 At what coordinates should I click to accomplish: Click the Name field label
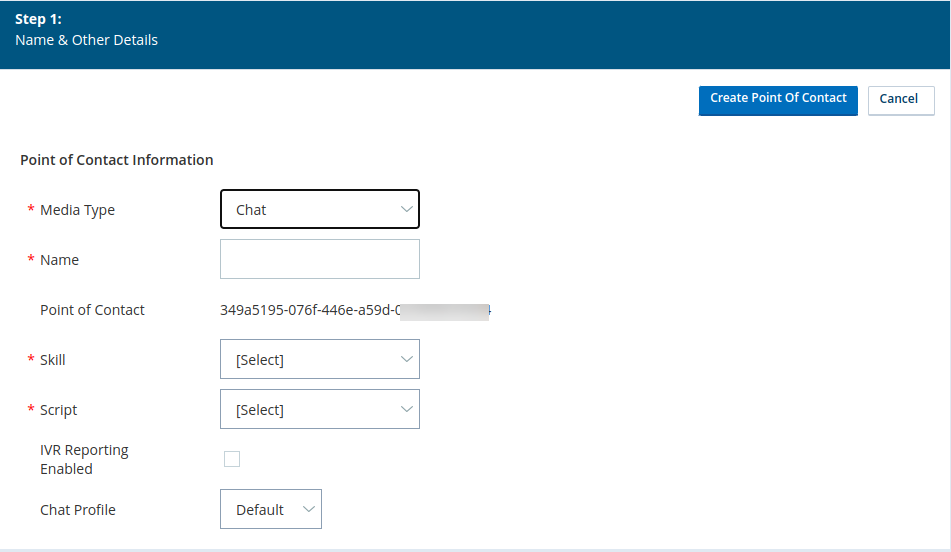[59, 260]
